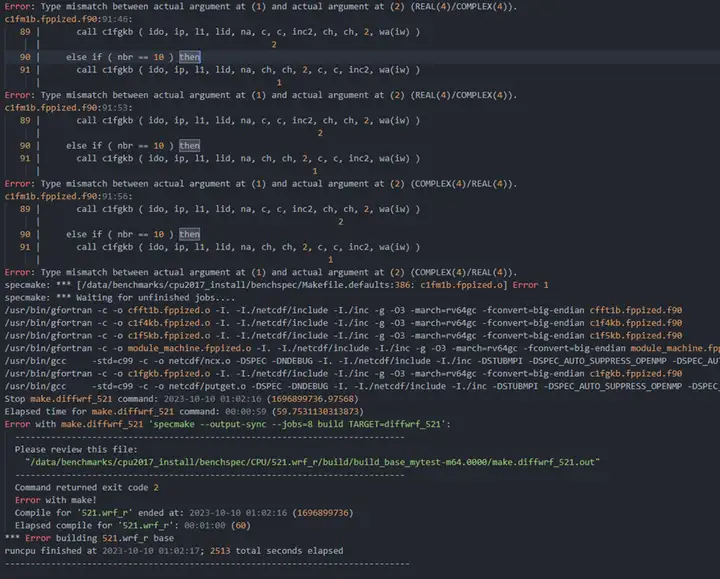
Task: Click 'Elapsed time for make.diffwrf_521 command:' text
Action: pos(112,411)
